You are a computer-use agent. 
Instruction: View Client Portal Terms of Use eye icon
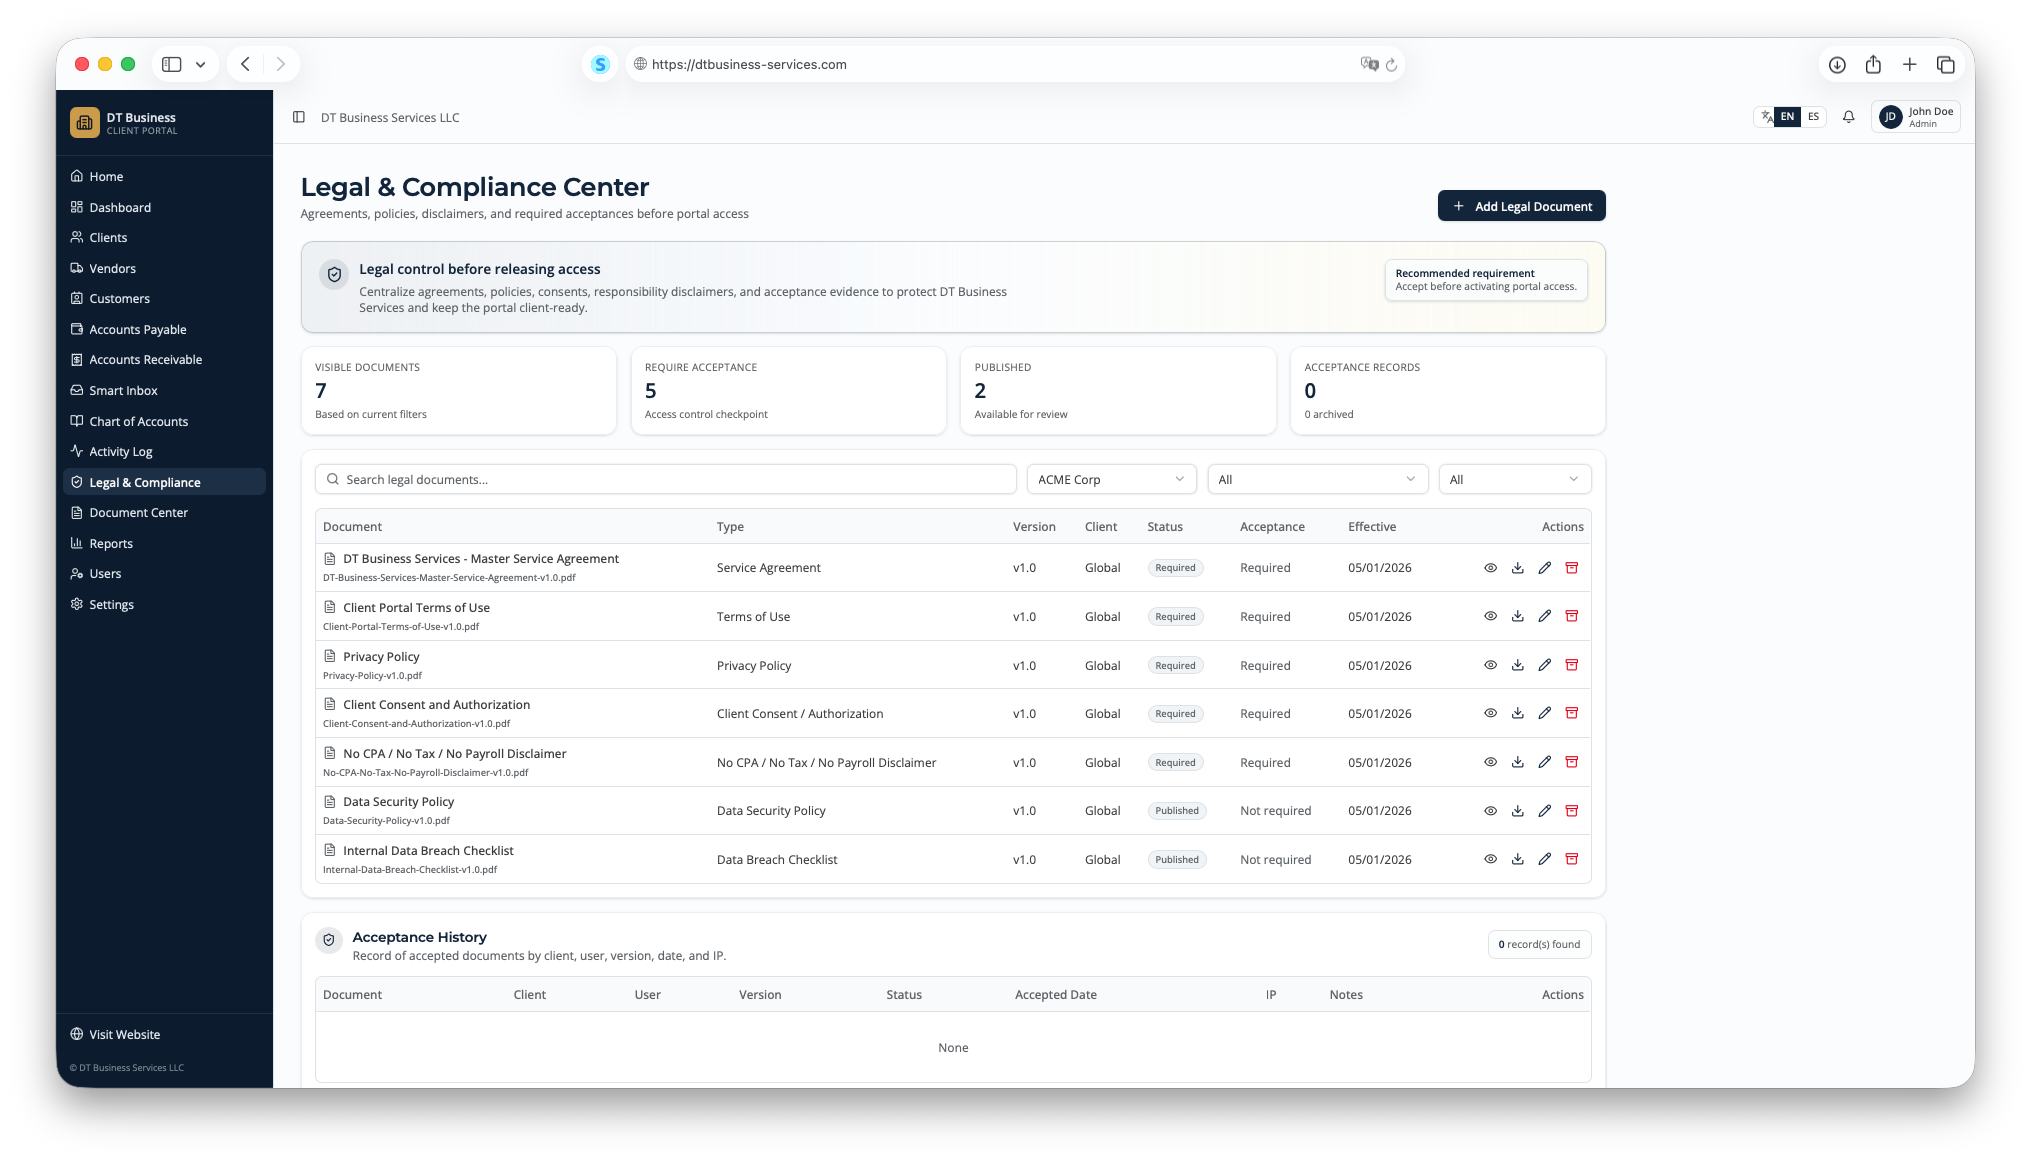click(x=1490, y=616)
